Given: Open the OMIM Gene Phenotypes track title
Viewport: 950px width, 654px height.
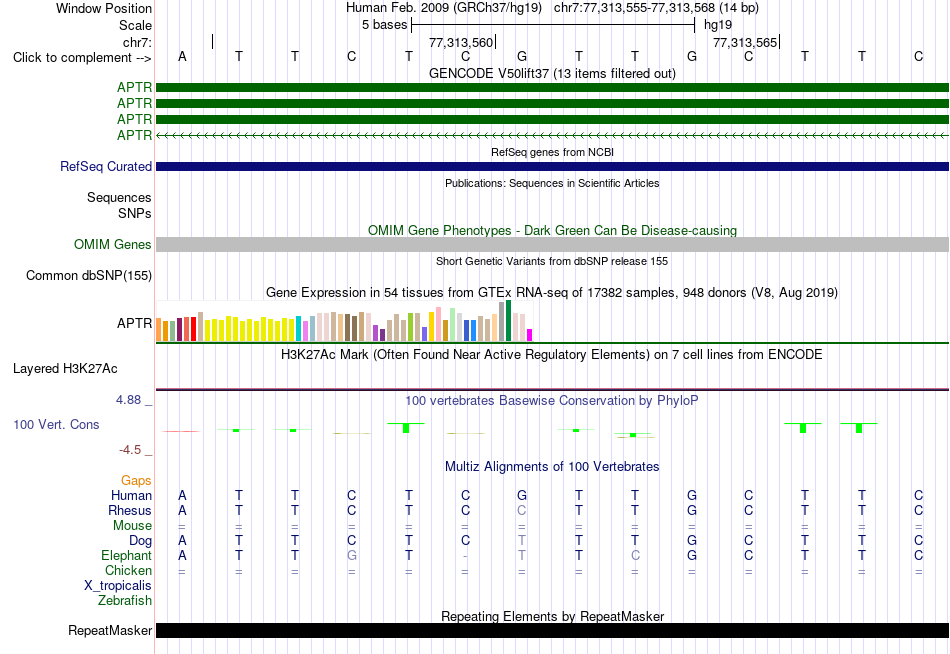Looking at the screenshot, I should [x=552, y=230].
